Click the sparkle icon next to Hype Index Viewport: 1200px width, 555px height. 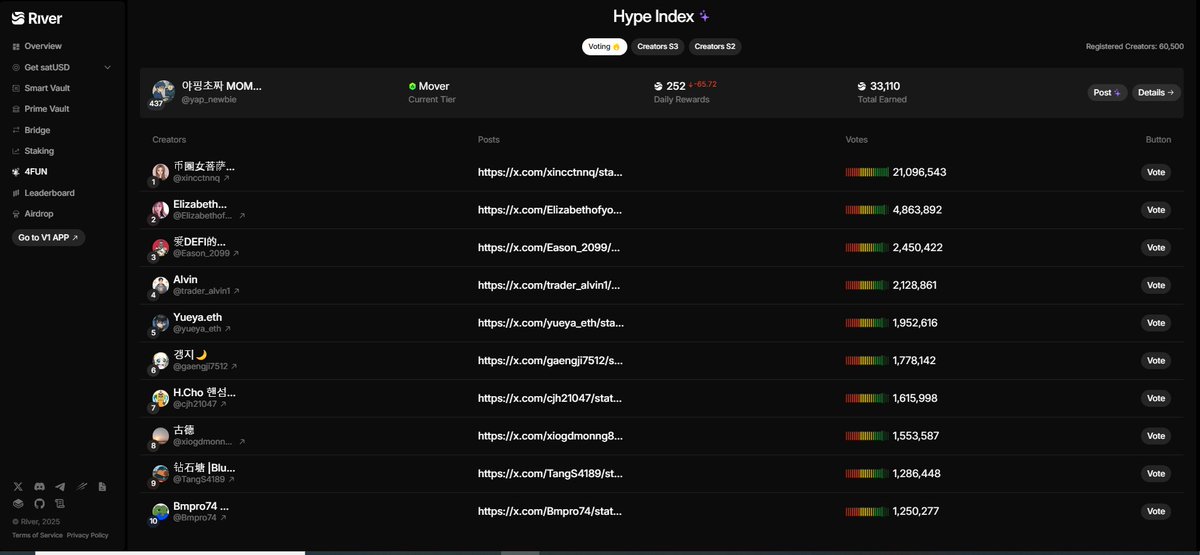(704, 16)
